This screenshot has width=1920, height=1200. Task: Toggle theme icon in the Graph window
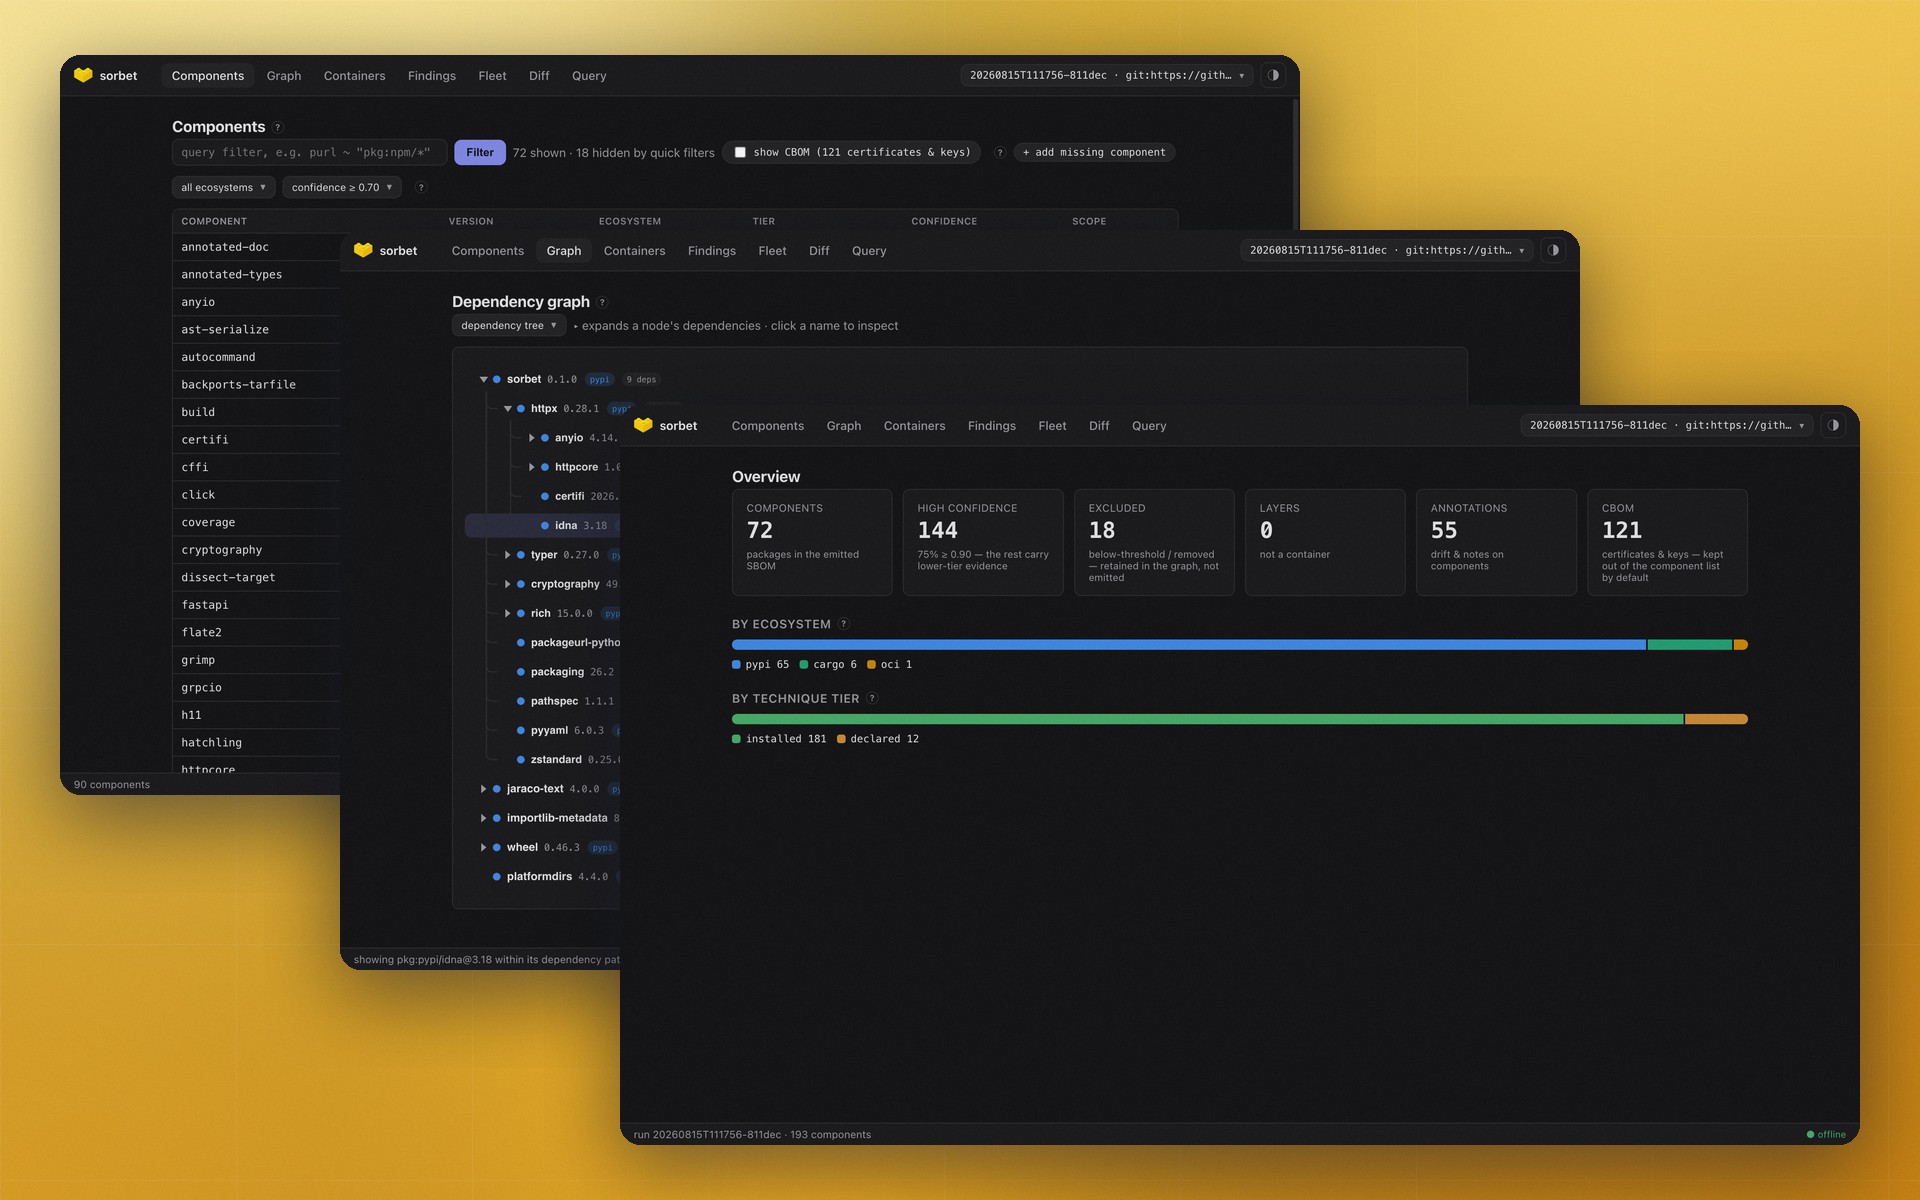(x=1553, y=250)
